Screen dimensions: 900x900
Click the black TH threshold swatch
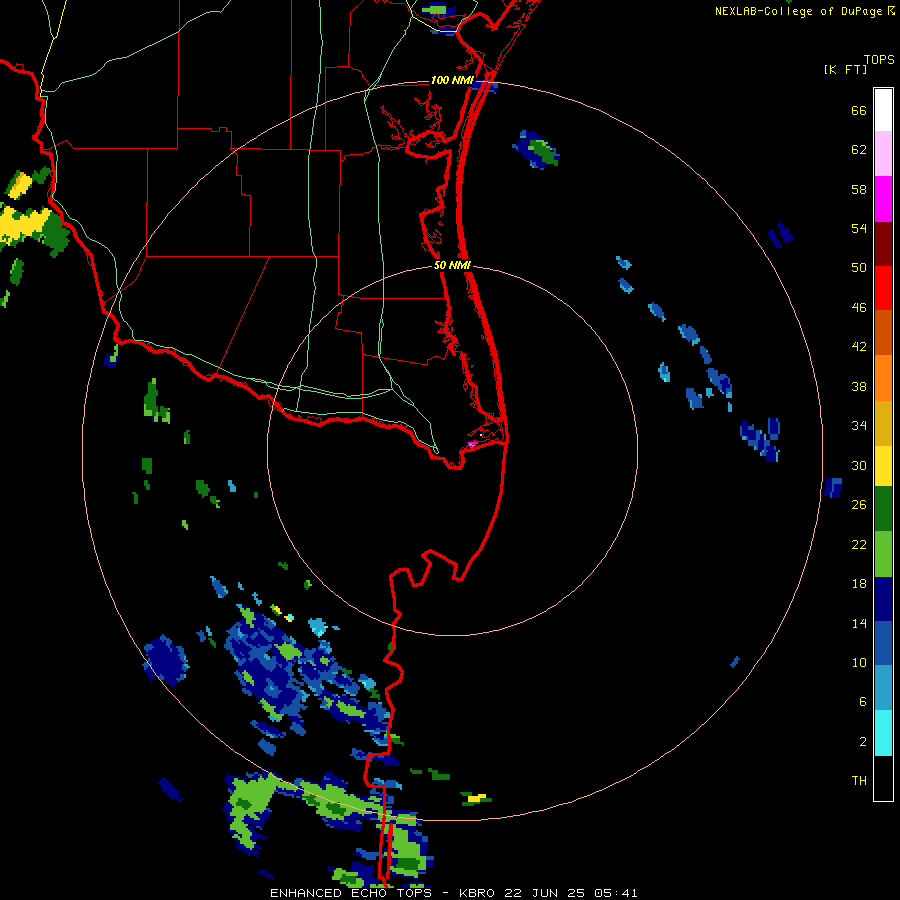[883, 778]
